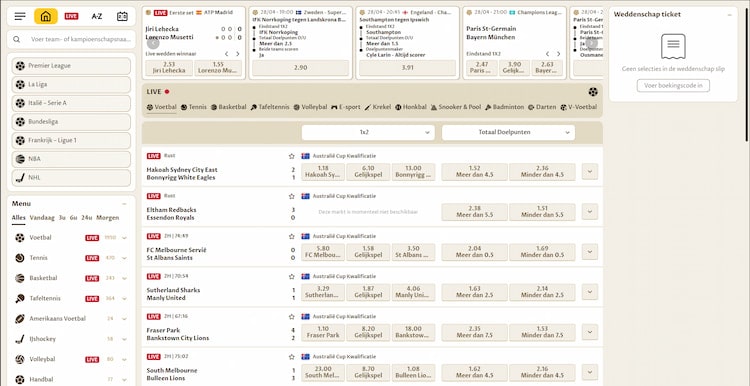Open Volleybal in the Menu list
Viewport: 750px width, 386px height.
(71, 359)
